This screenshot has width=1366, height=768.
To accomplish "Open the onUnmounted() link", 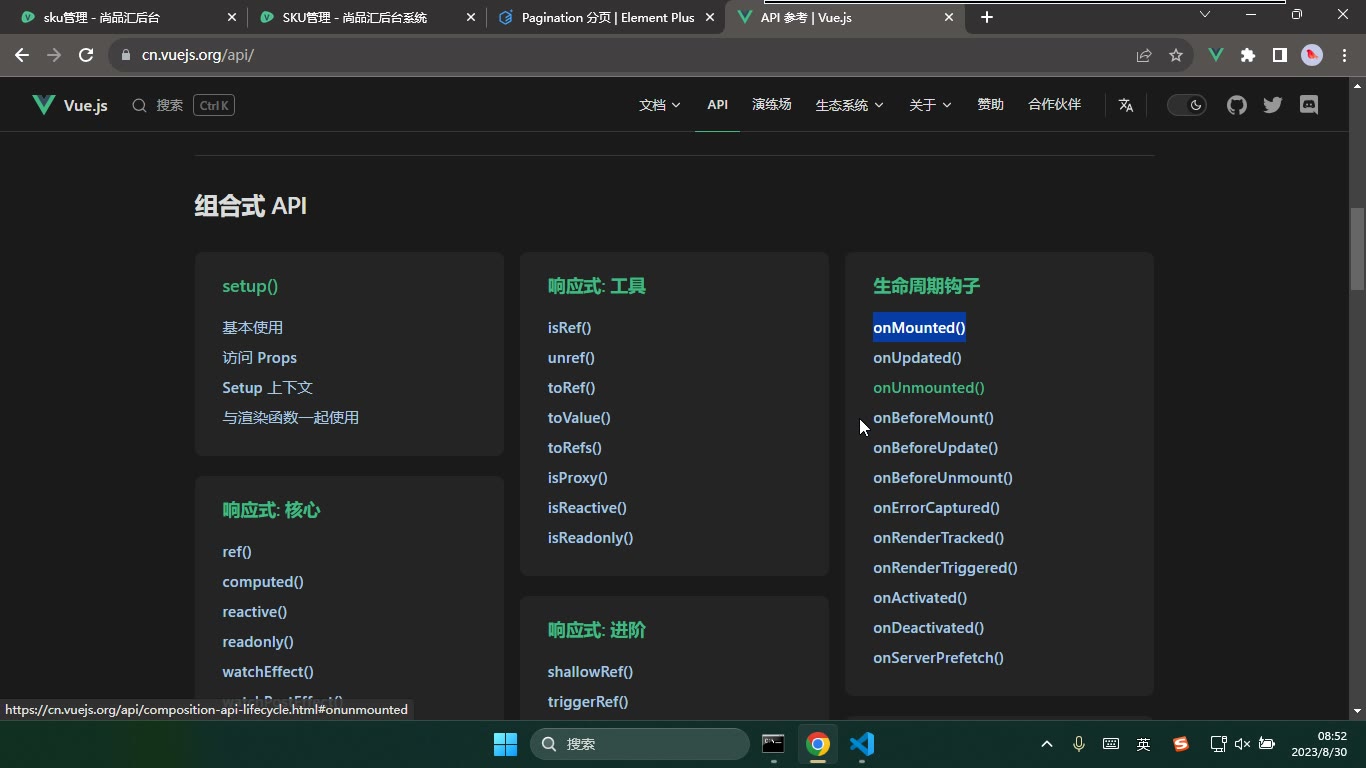I will 928,388.
